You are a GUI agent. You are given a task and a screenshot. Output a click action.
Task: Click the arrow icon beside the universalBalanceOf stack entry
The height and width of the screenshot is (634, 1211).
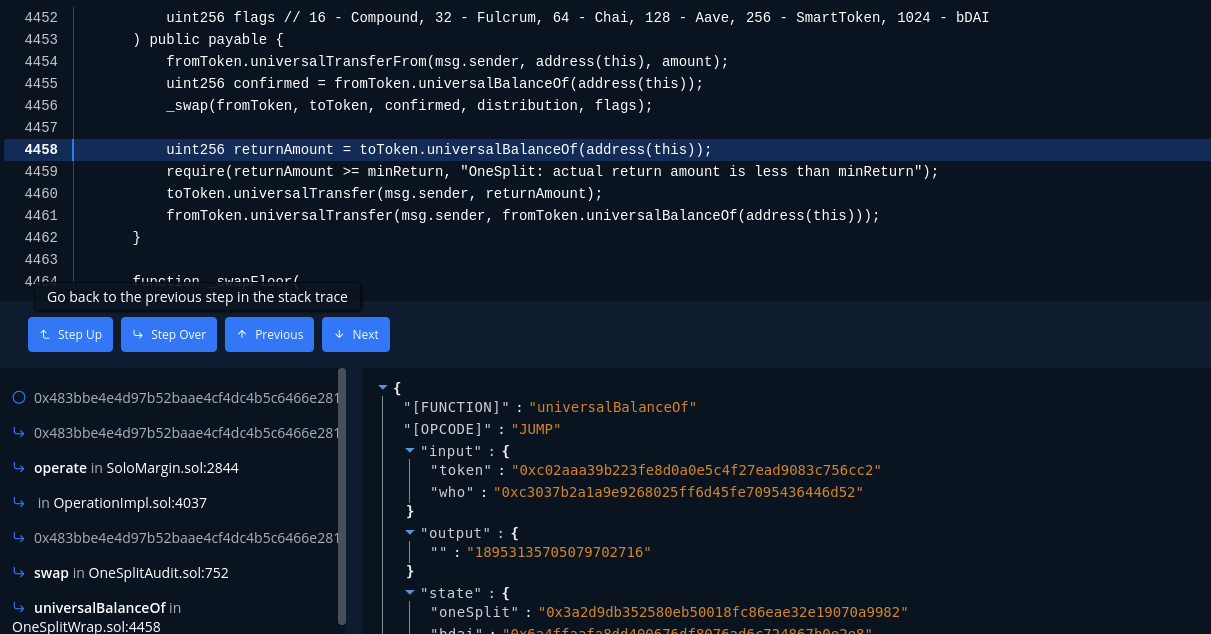[x=19, y=607]
